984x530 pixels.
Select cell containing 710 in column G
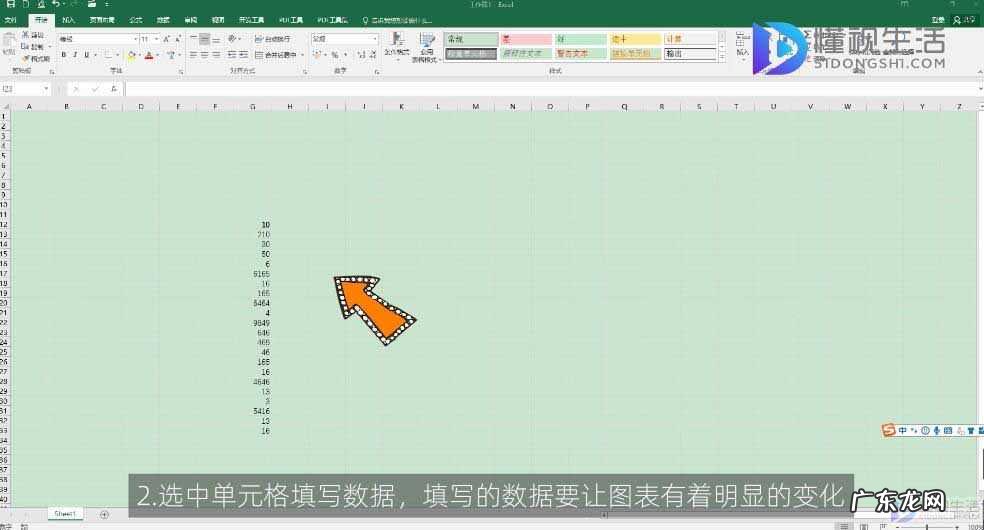(254, 235)
